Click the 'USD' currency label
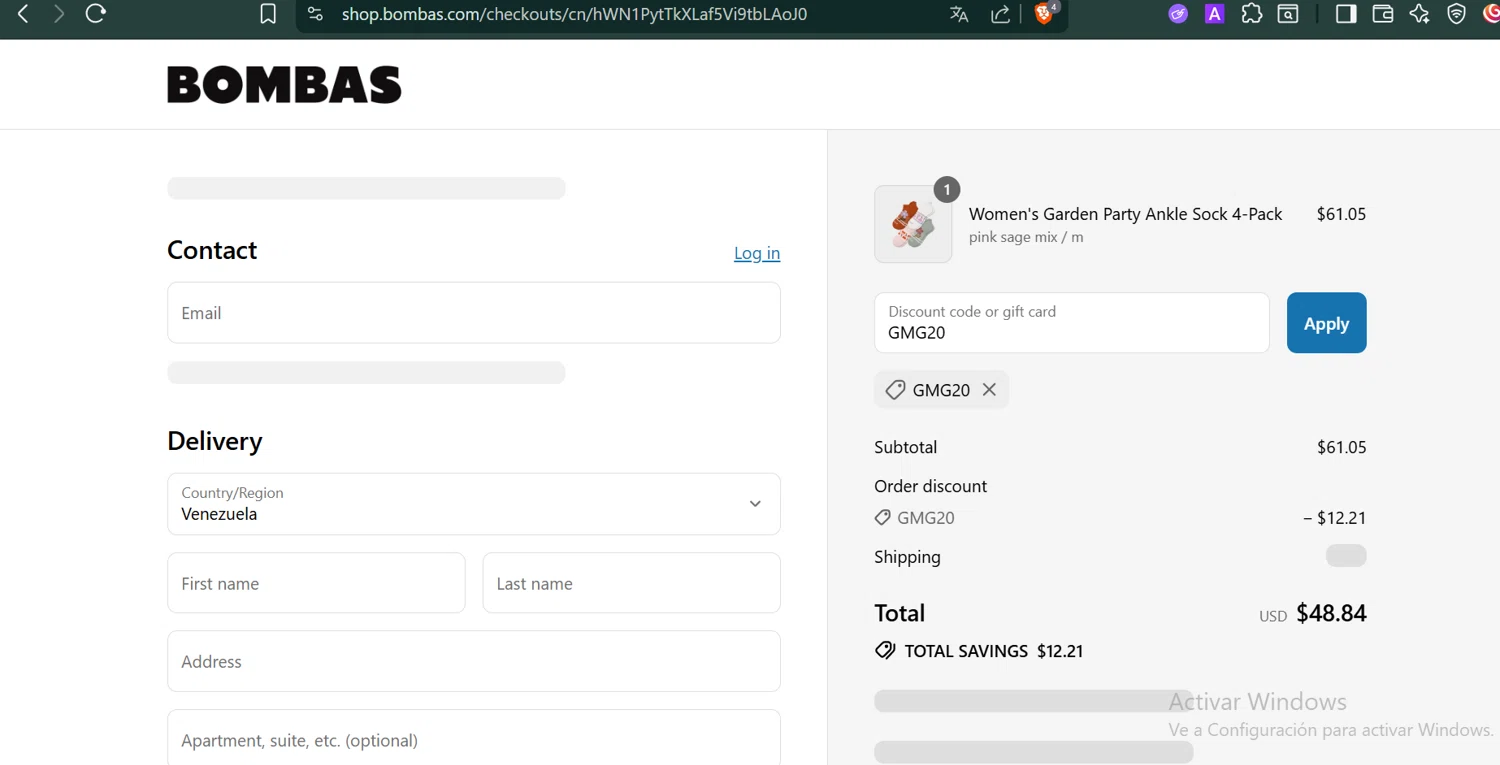The width and height of the screenshot is (1500, 765). [x=1273, y=616]
